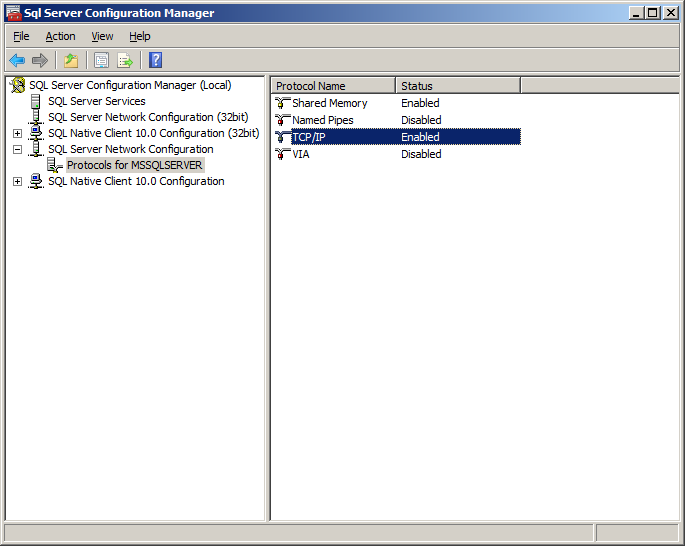This screenshot has height=546, width=685.
Task: Click the SQL Server Network Configuration (32bit) icon
Action: coord(36,117)
